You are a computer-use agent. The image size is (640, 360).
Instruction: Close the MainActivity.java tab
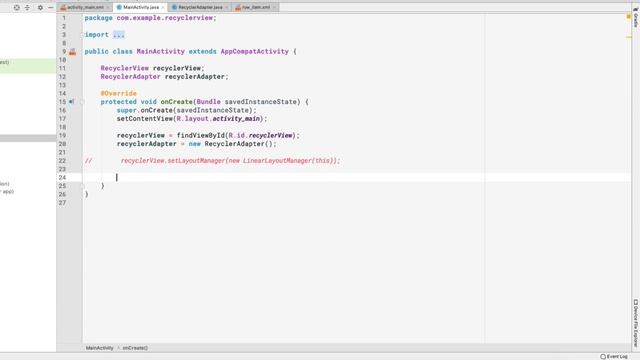click(163, 7)
